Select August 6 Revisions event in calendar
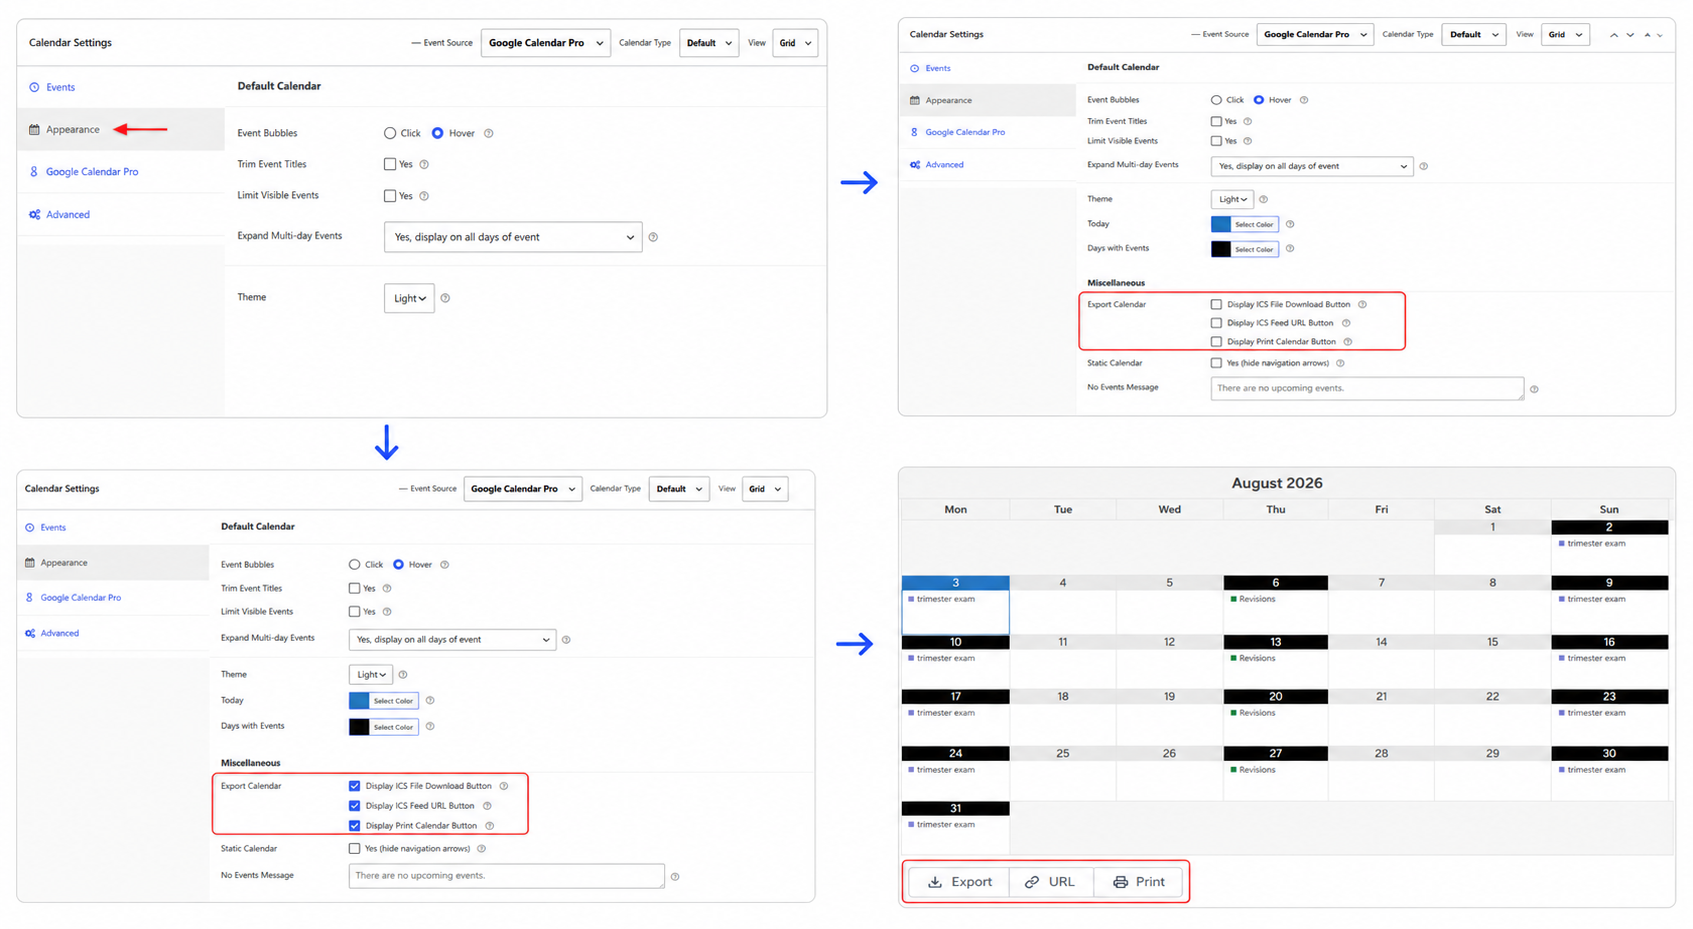1693x929 pixels. [1257, 599]
